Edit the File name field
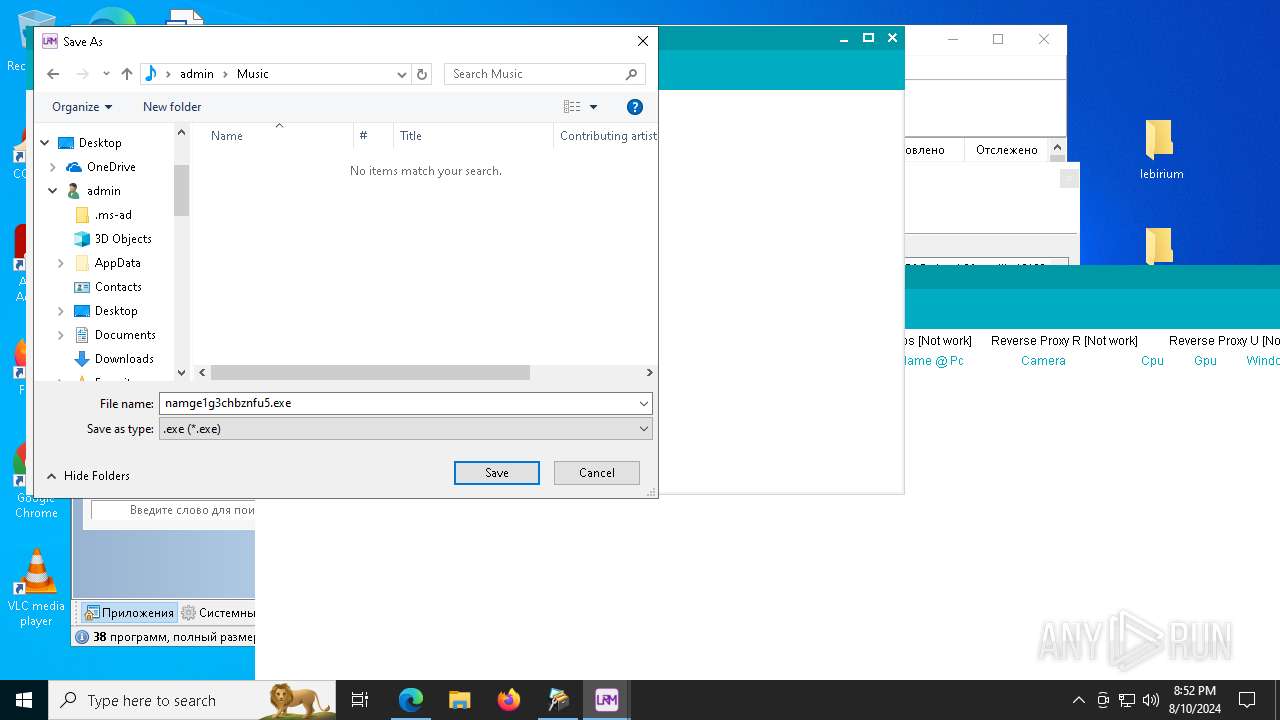 pos(398,403)
